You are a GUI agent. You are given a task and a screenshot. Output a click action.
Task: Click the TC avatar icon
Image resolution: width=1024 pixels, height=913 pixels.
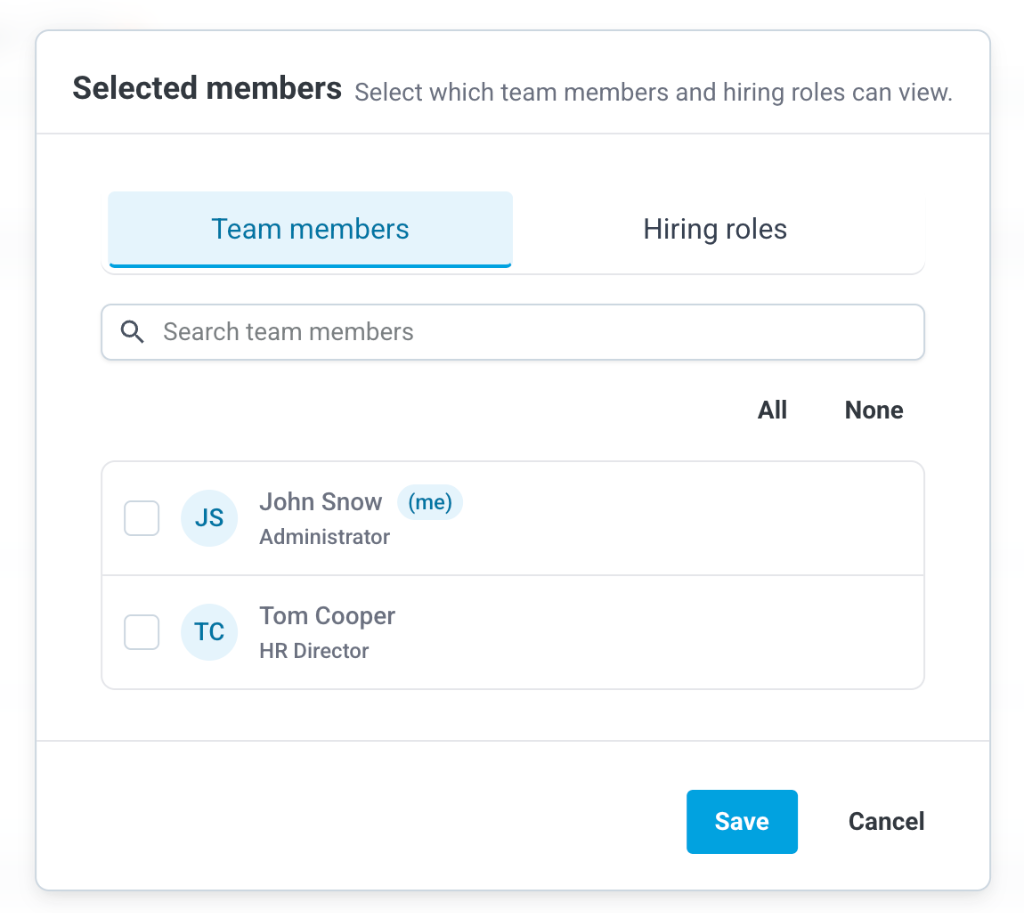tap(209, 632)
